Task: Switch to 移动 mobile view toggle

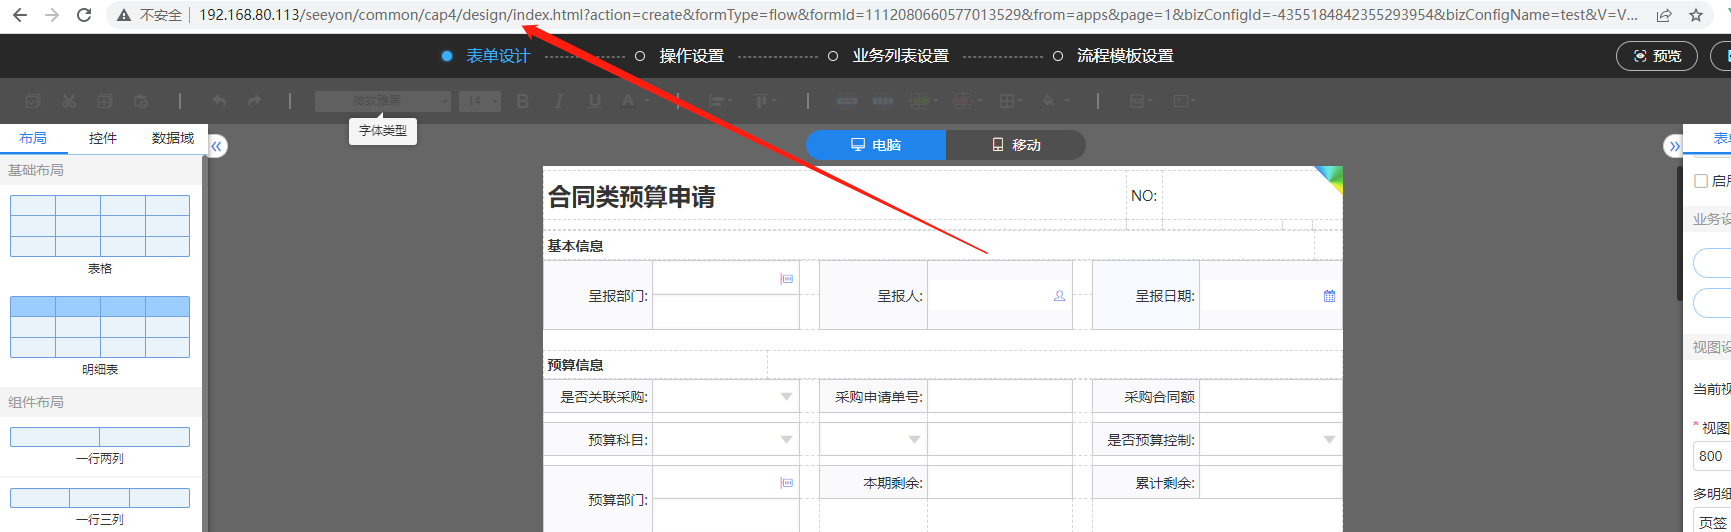Action: [x=1016, y=145]
